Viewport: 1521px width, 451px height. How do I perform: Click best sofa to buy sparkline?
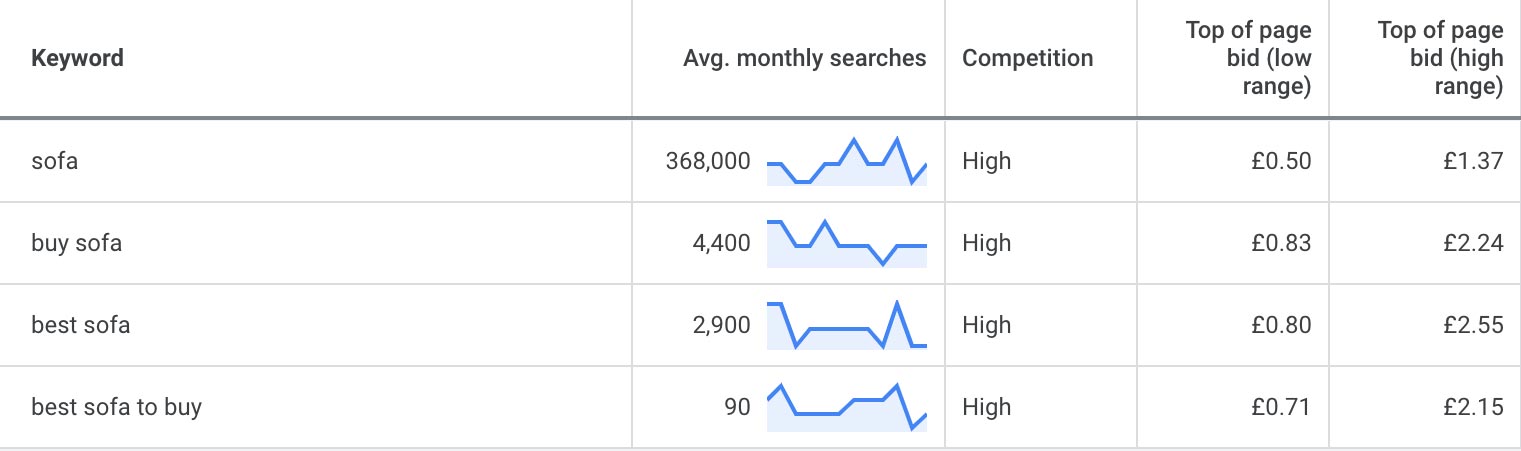[x=846, y=408]
